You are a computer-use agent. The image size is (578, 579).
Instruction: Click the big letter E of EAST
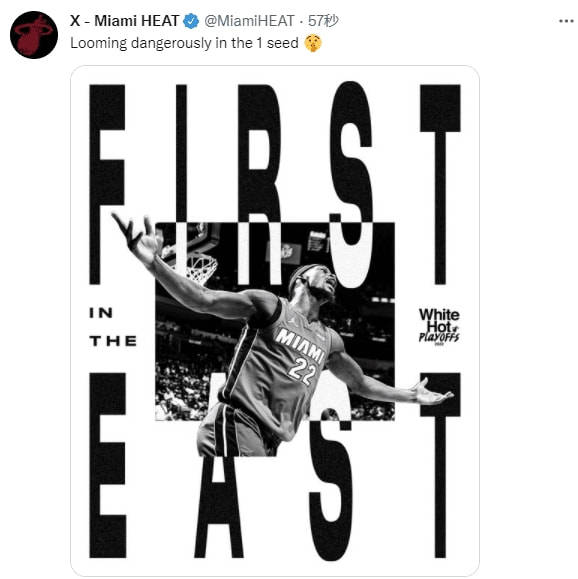[x=107, y=465]
